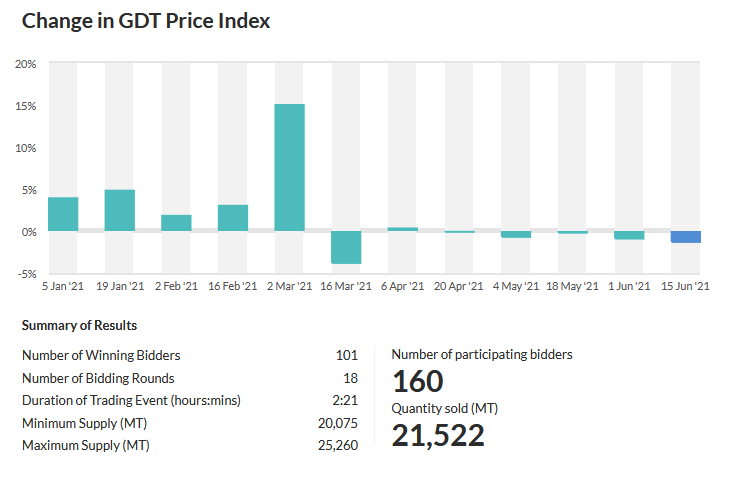This screenshot has height=493, width=731.
Task: Click the large '21,522' figure
Action: click(x=438, y=436)
